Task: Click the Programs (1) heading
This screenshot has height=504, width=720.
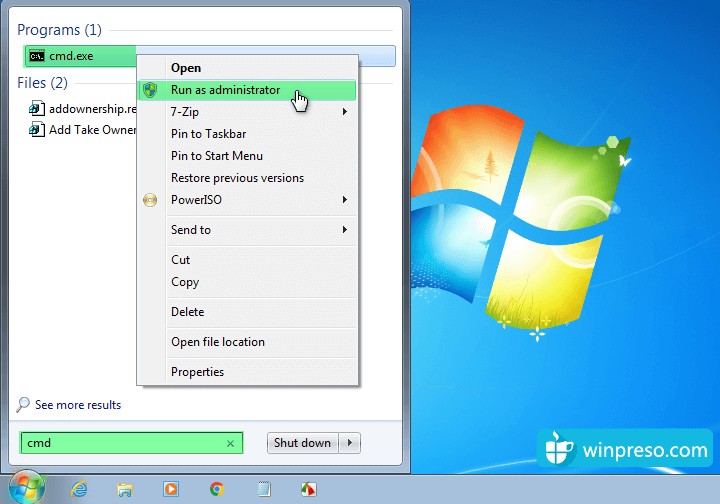Action: pos(59,30)
